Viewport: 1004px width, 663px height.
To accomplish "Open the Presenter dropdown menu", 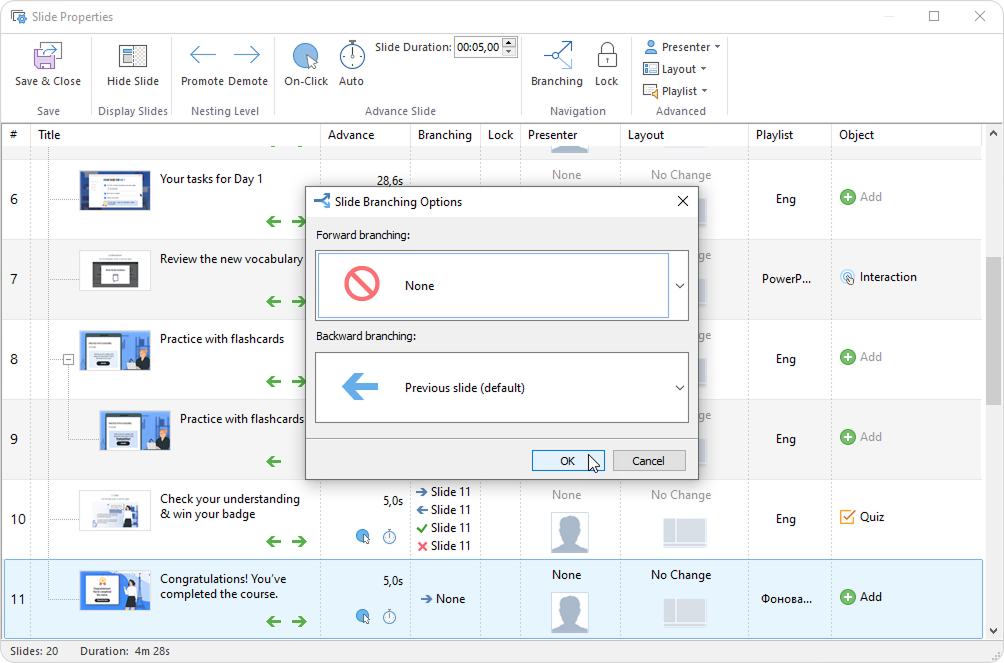I will click(683, 47).
